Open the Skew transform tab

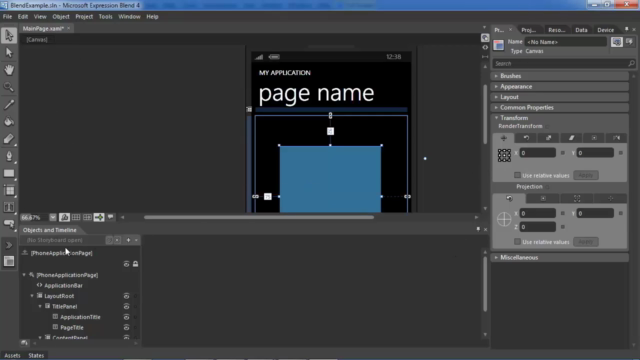(x=571, y=138)
